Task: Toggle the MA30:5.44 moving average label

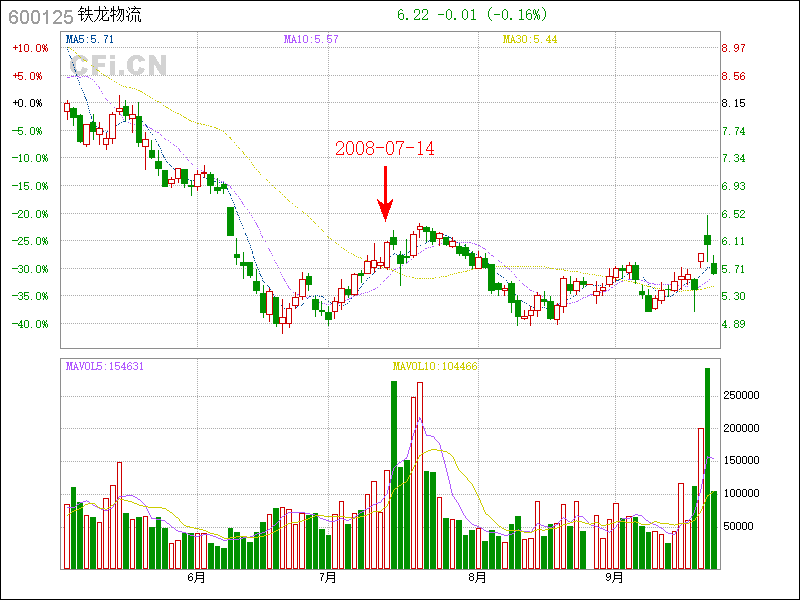Action: click(530, 39)
